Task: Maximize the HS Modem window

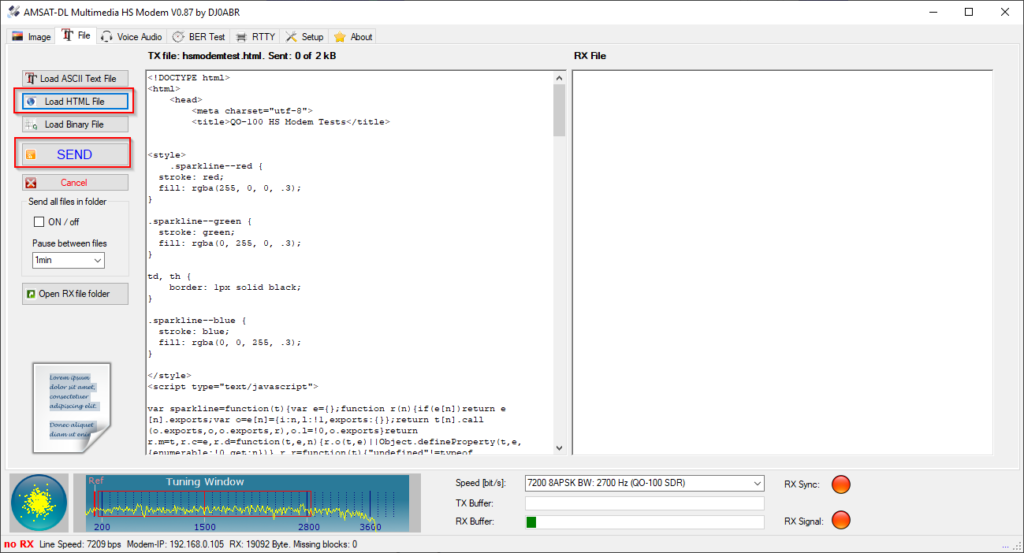Action: click(969, 12)
